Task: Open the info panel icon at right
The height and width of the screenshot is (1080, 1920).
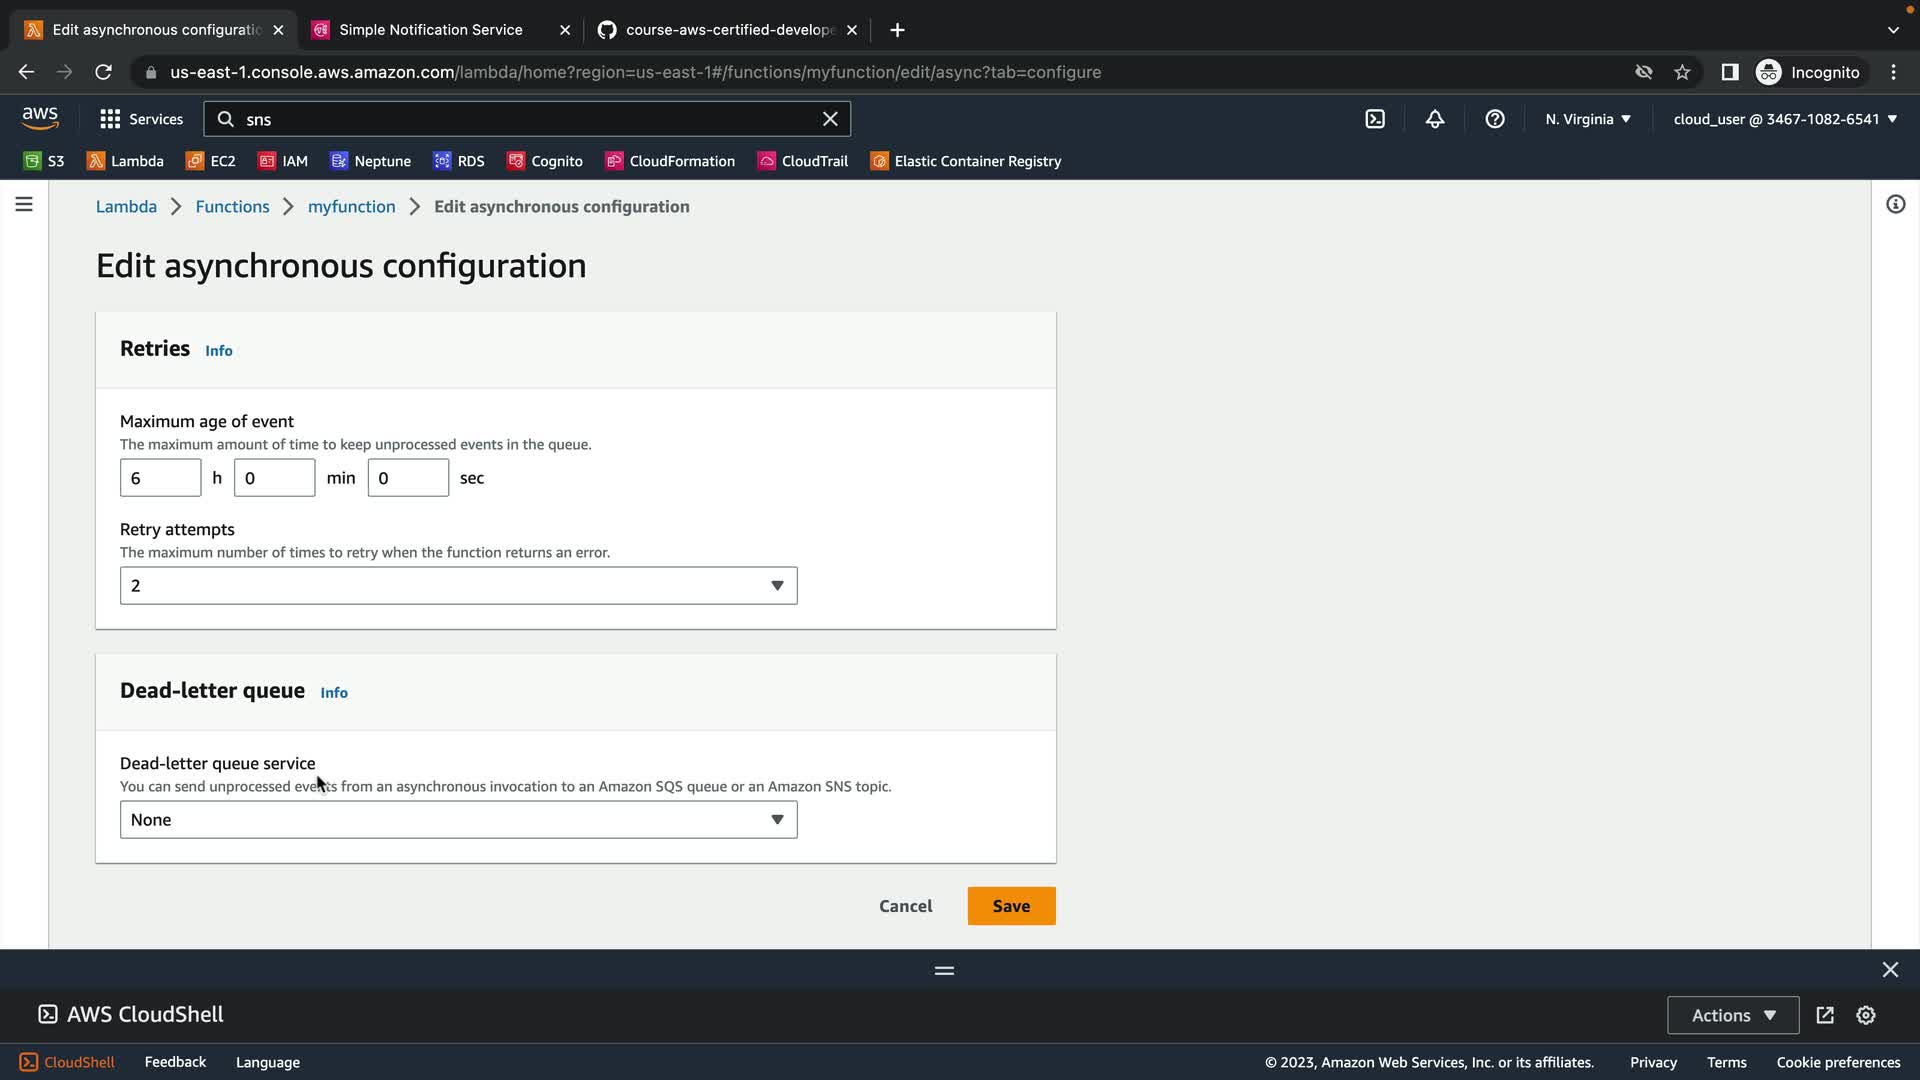Action: click(x=1895, y=205)
